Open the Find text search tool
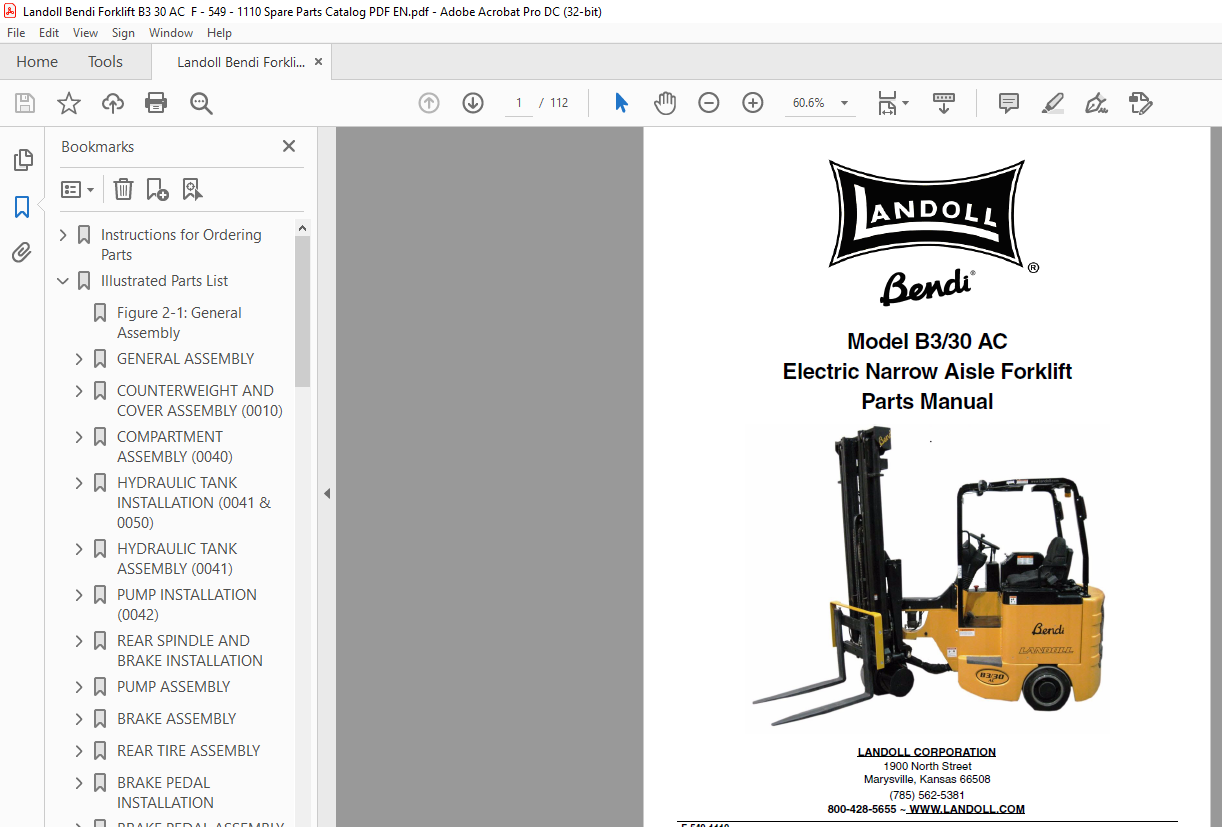 click(x=201, y=103)
